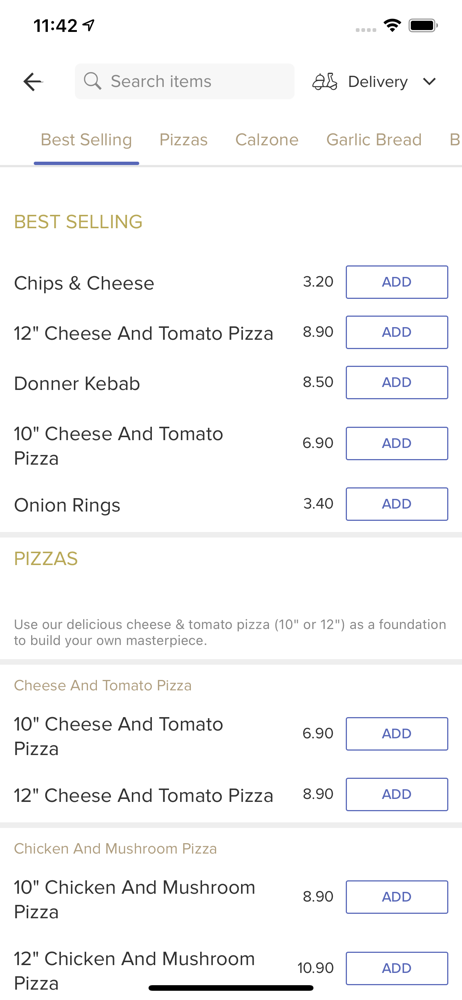Open the Garlic Bread tab

[374, 140]
